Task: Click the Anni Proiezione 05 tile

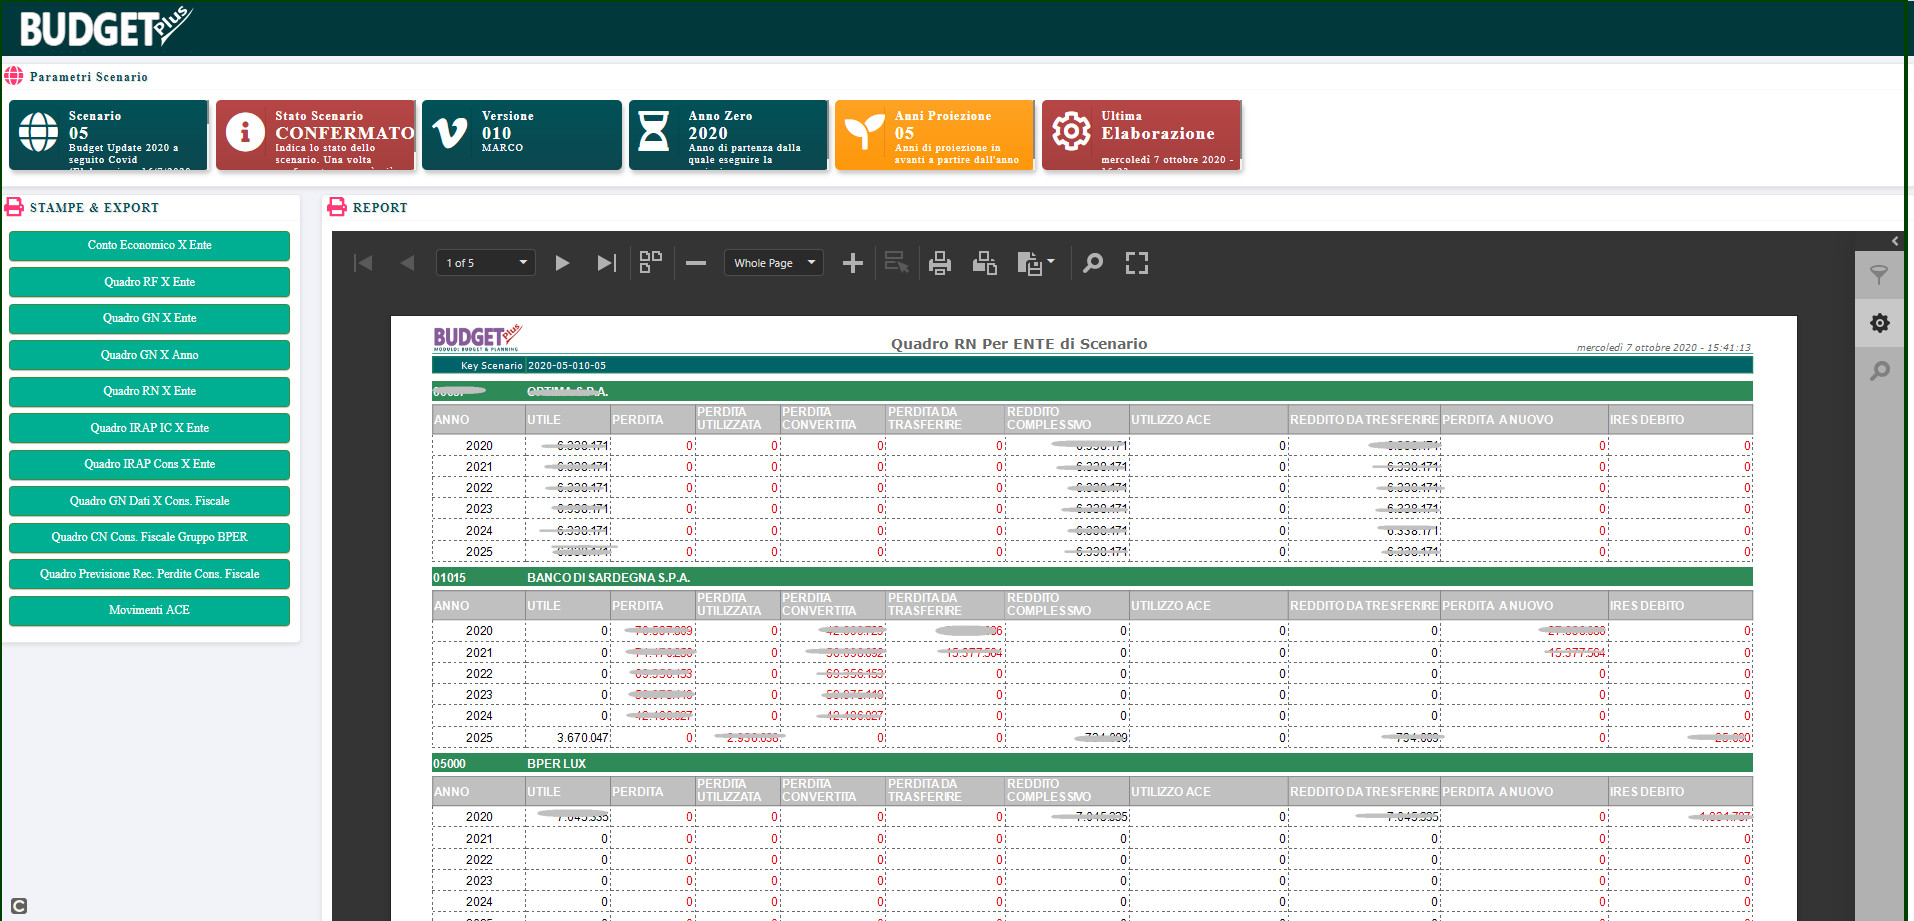Action: [x=934, y=135]
